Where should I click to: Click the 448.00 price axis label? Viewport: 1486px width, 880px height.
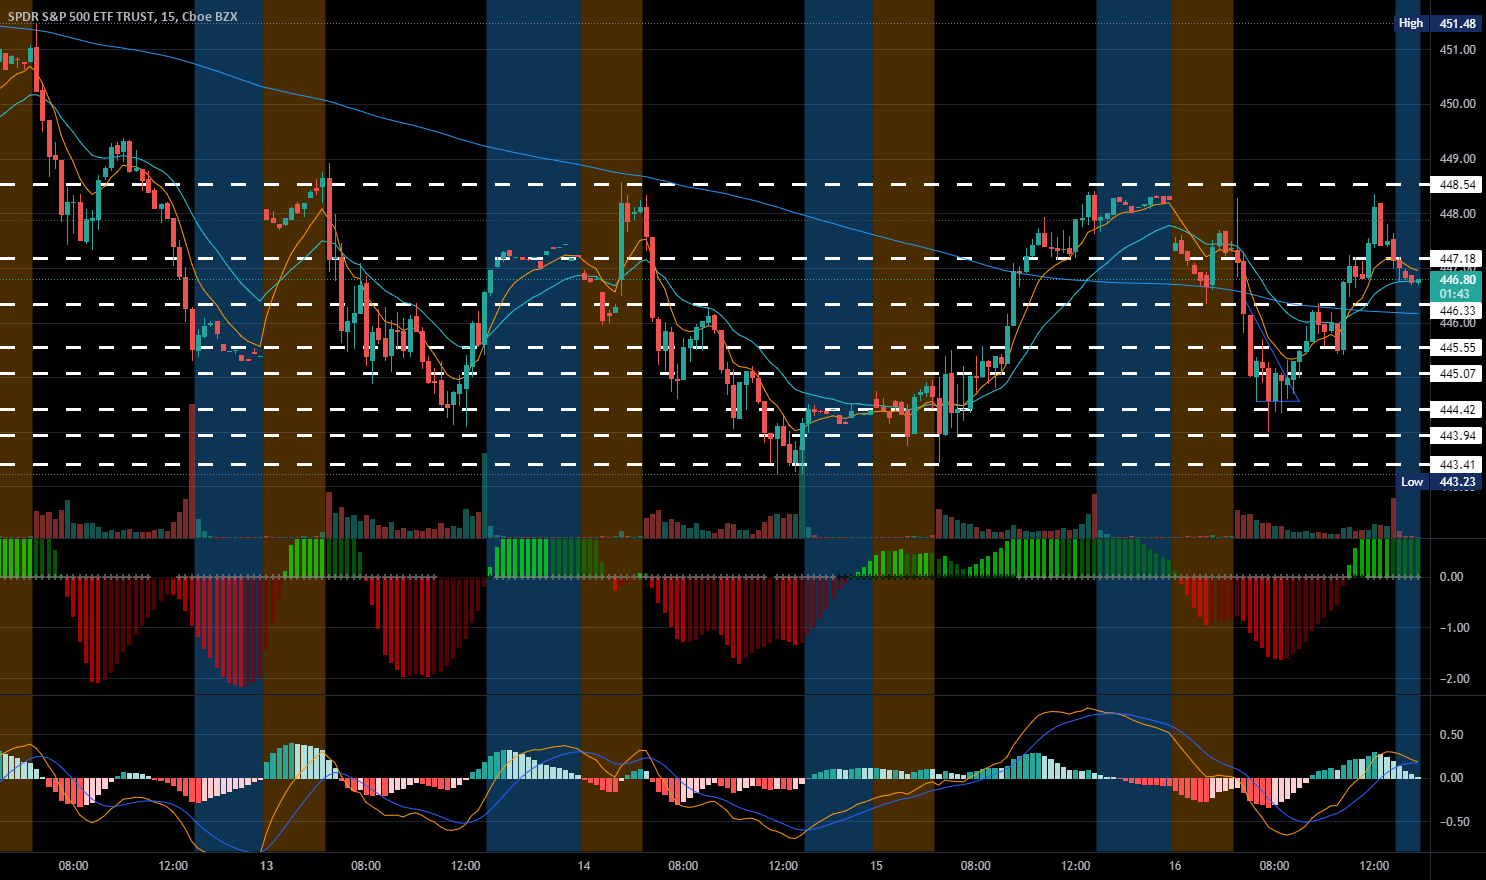point(1457,214)
